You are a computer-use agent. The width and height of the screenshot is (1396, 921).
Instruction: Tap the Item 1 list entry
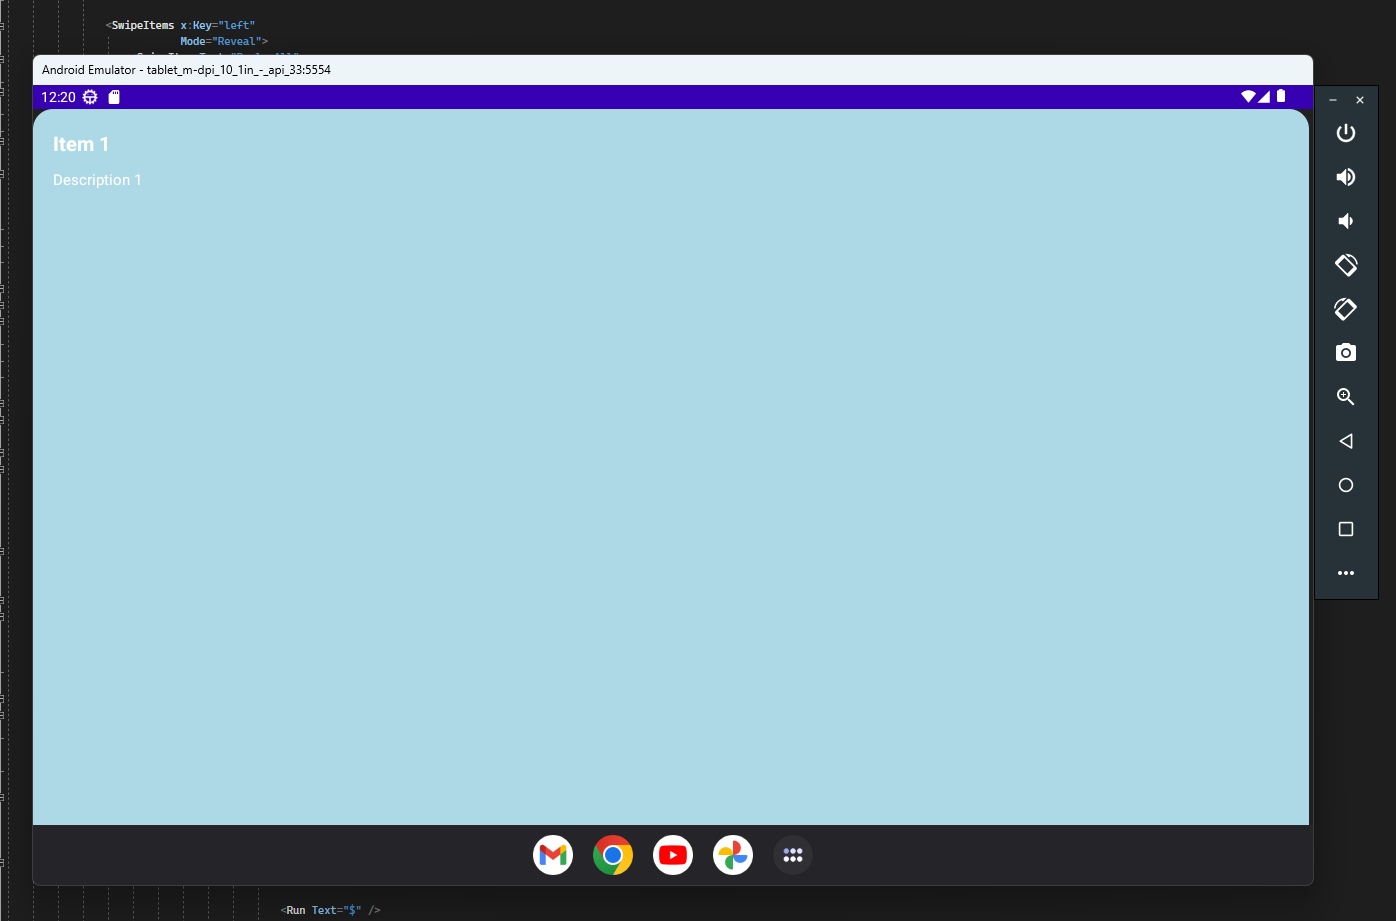[x=81, y=144]
